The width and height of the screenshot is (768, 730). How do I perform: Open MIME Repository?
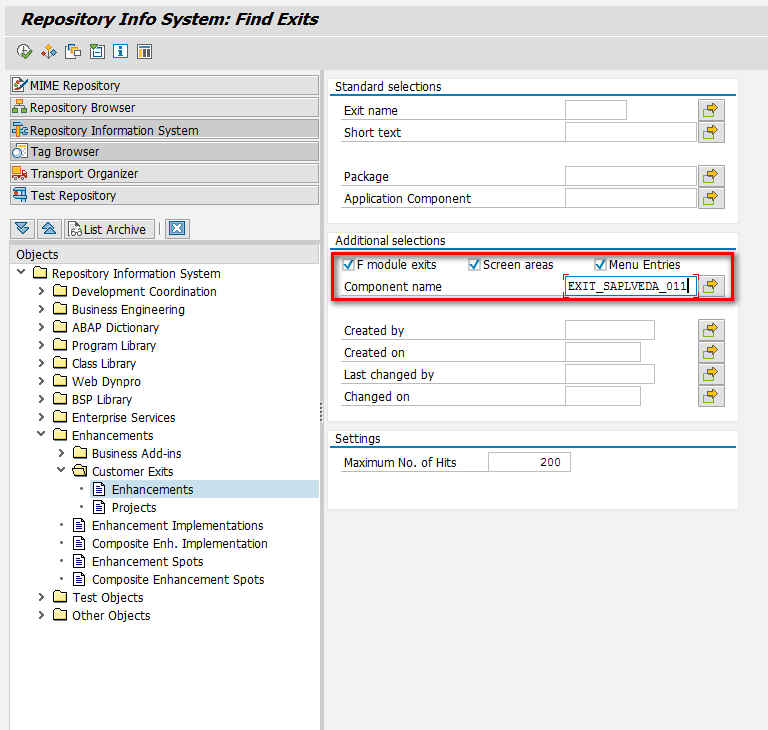(165, 85)
